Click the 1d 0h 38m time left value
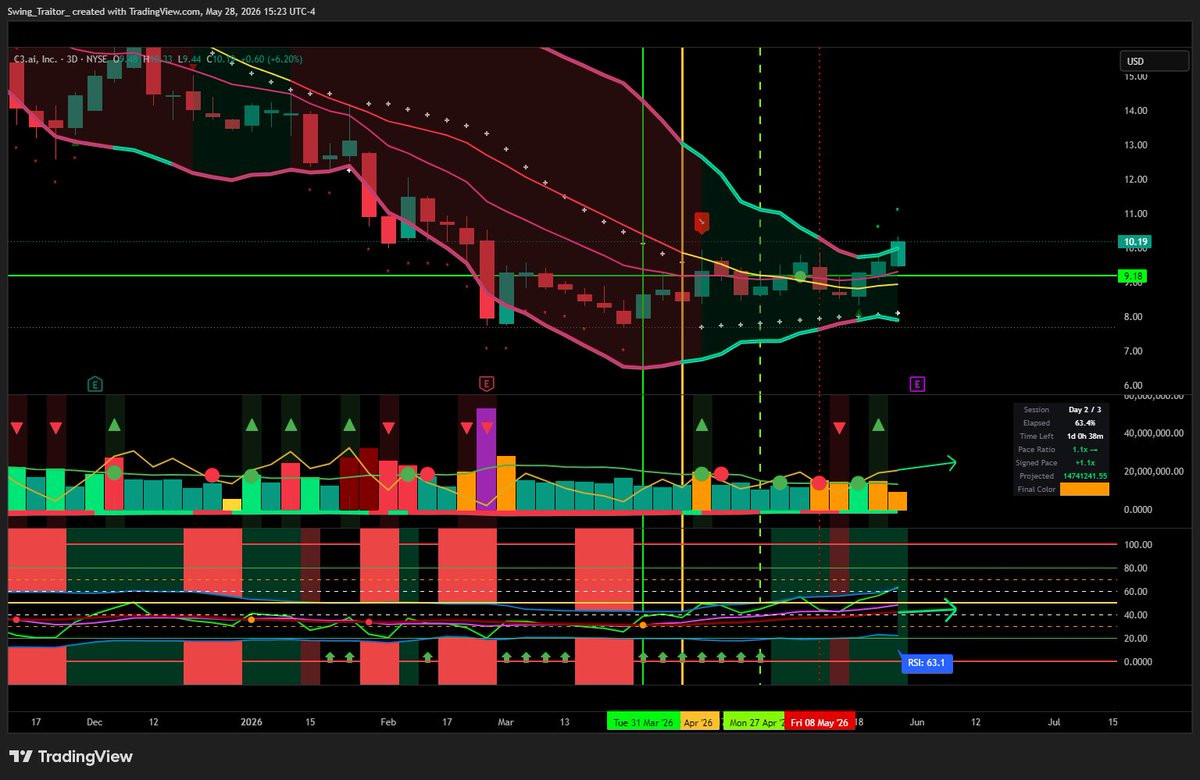This screenshot has width=1200, height=780. [1085, 437]
